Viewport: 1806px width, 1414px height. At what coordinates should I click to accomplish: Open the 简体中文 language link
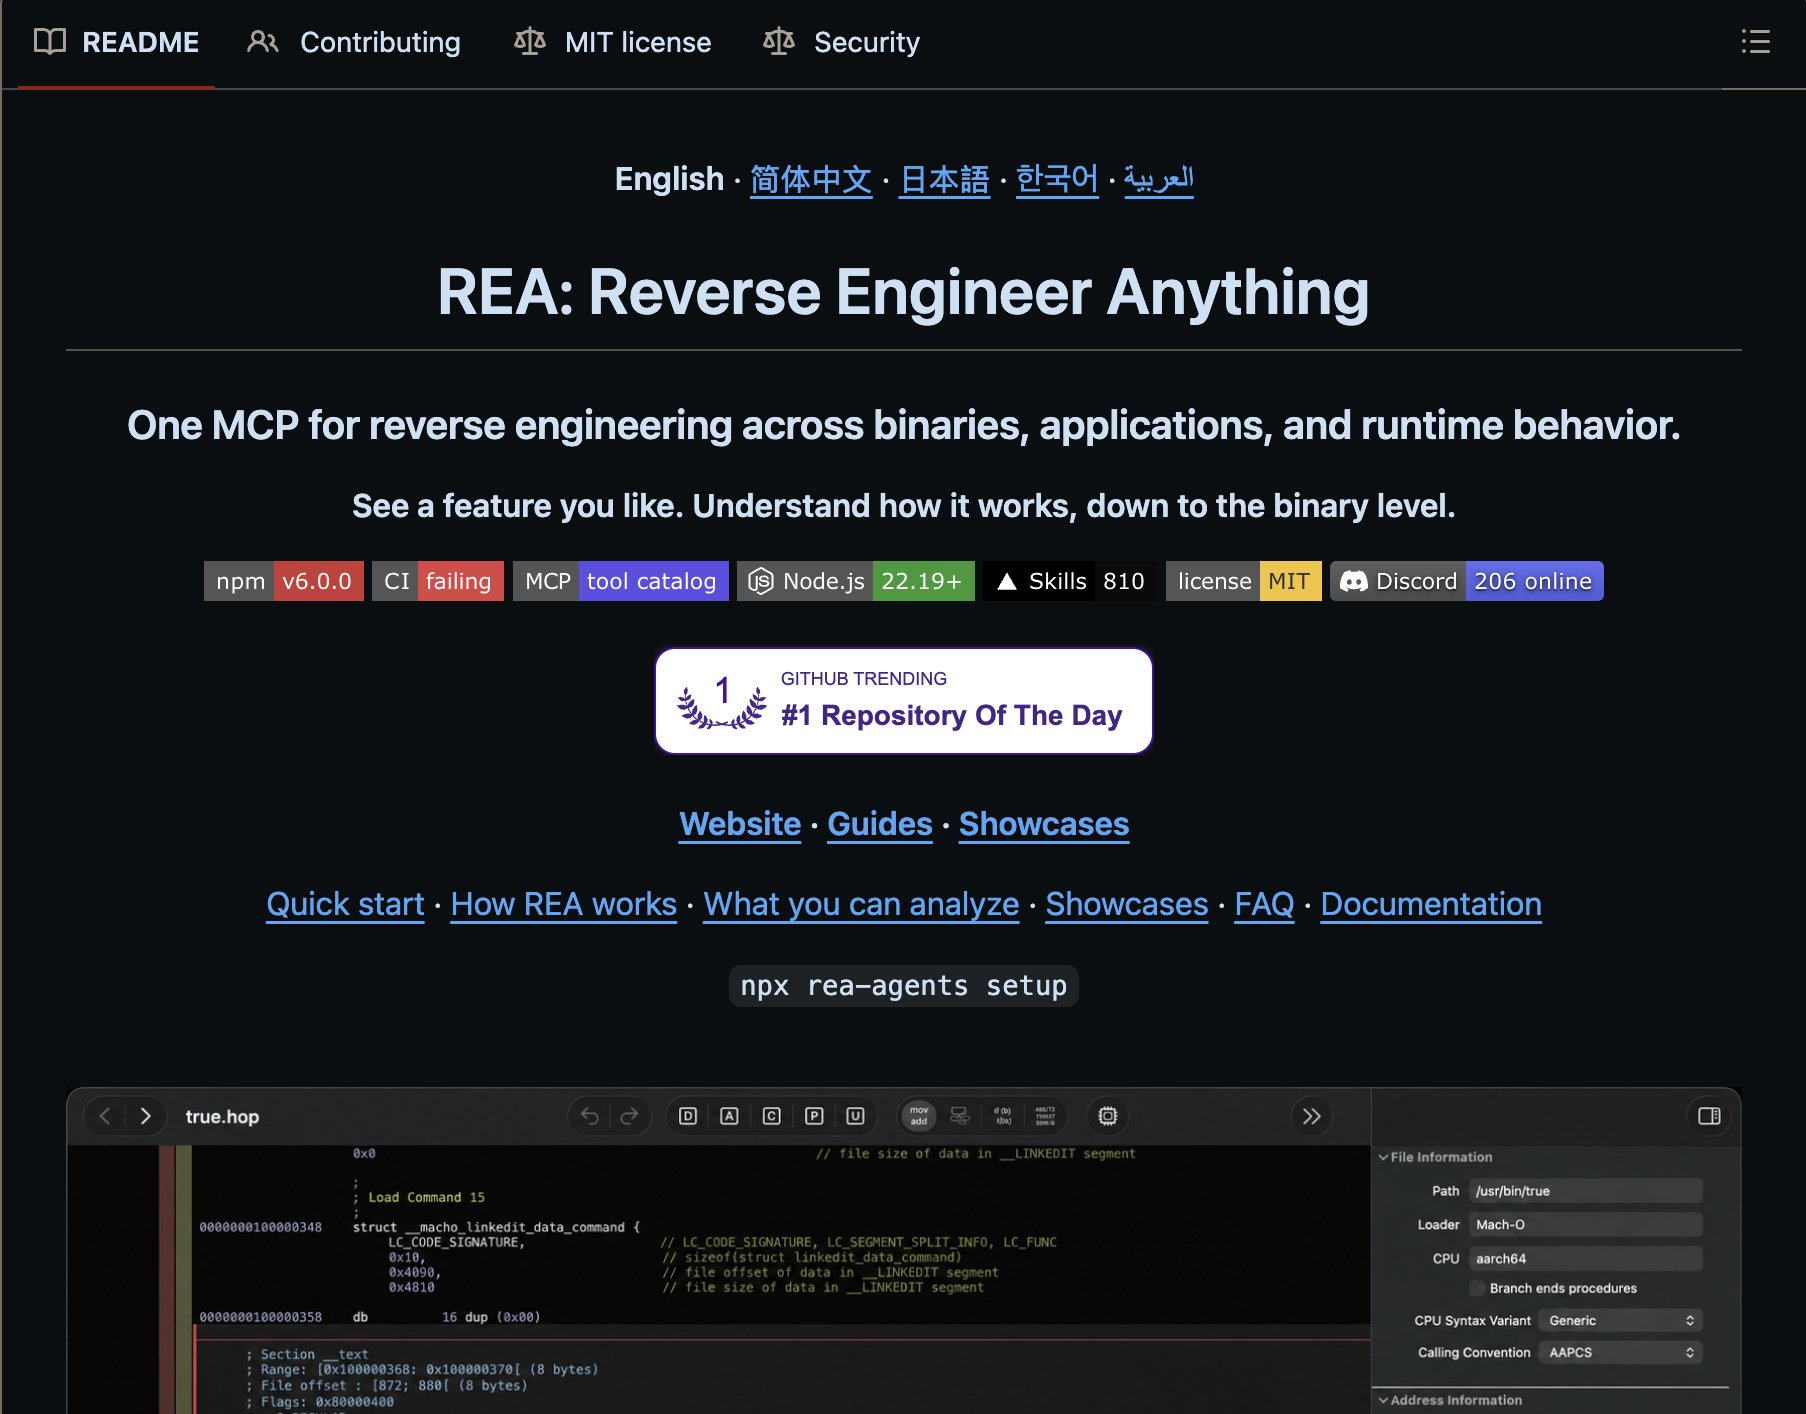[811, 179]
